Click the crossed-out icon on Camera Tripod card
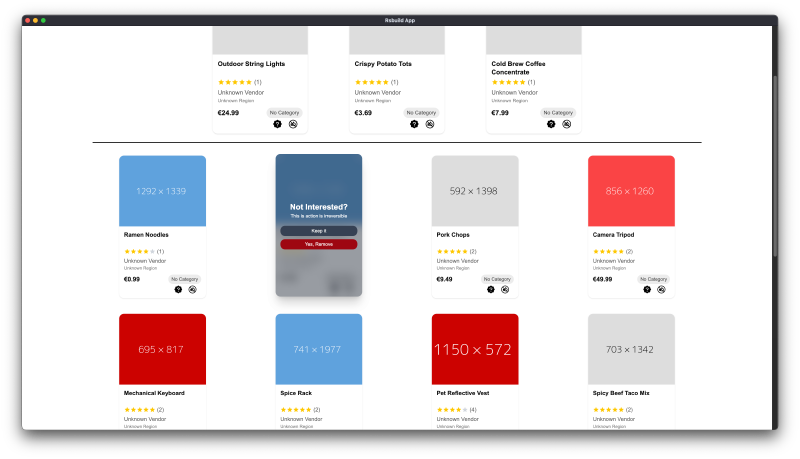The height and width of the screenshot is (459, 800). tap(662, 289)
